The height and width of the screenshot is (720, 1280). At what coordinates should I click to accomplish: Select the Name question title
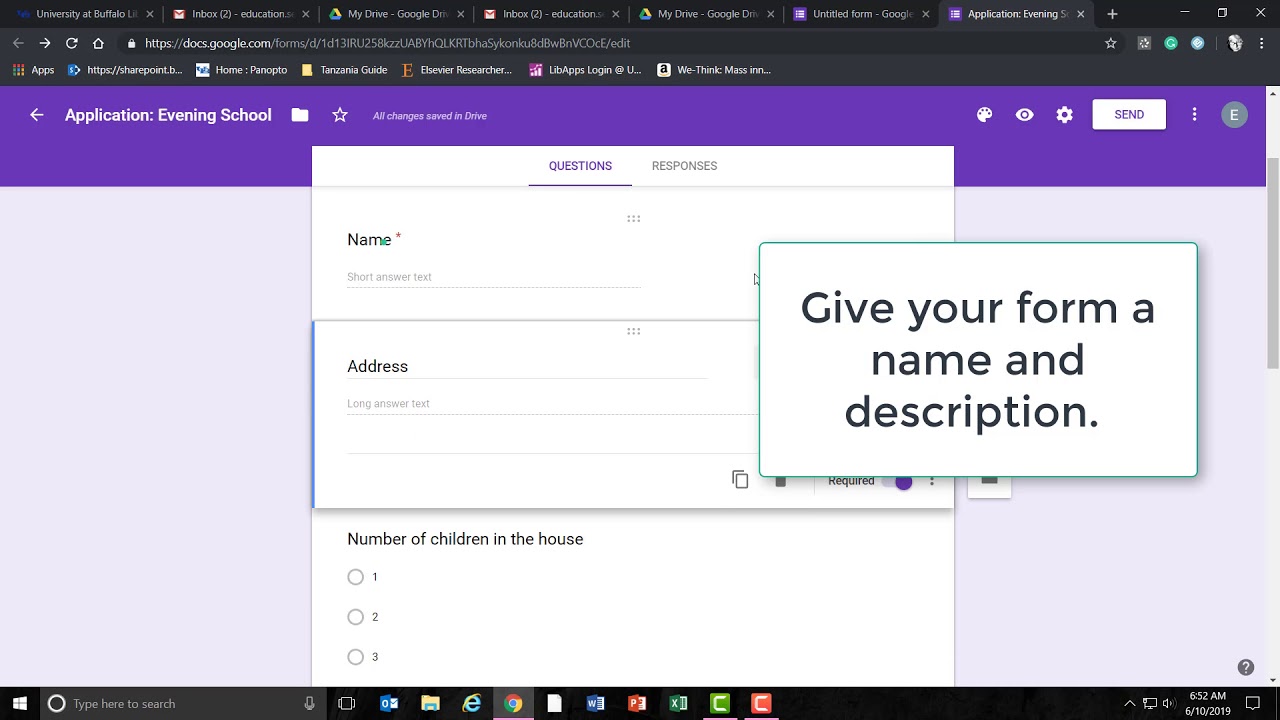click(369, 240)
